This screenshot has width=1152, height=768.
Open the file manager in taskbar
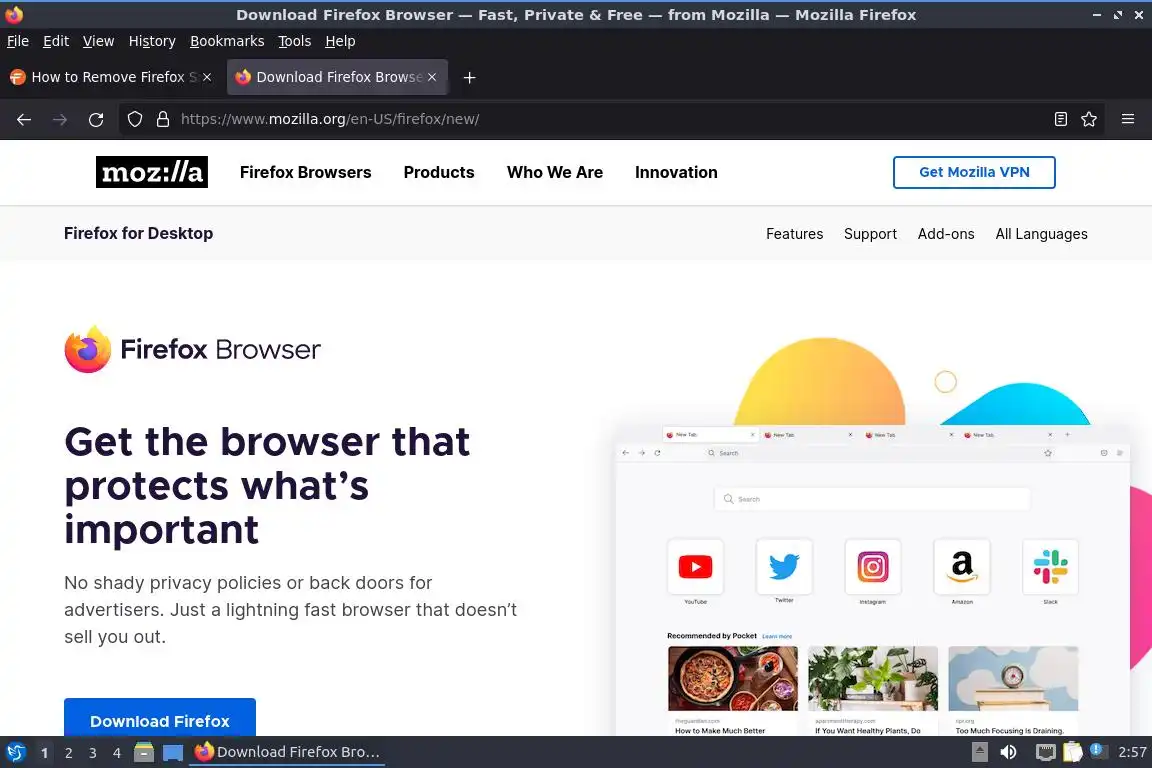[144, 752]
